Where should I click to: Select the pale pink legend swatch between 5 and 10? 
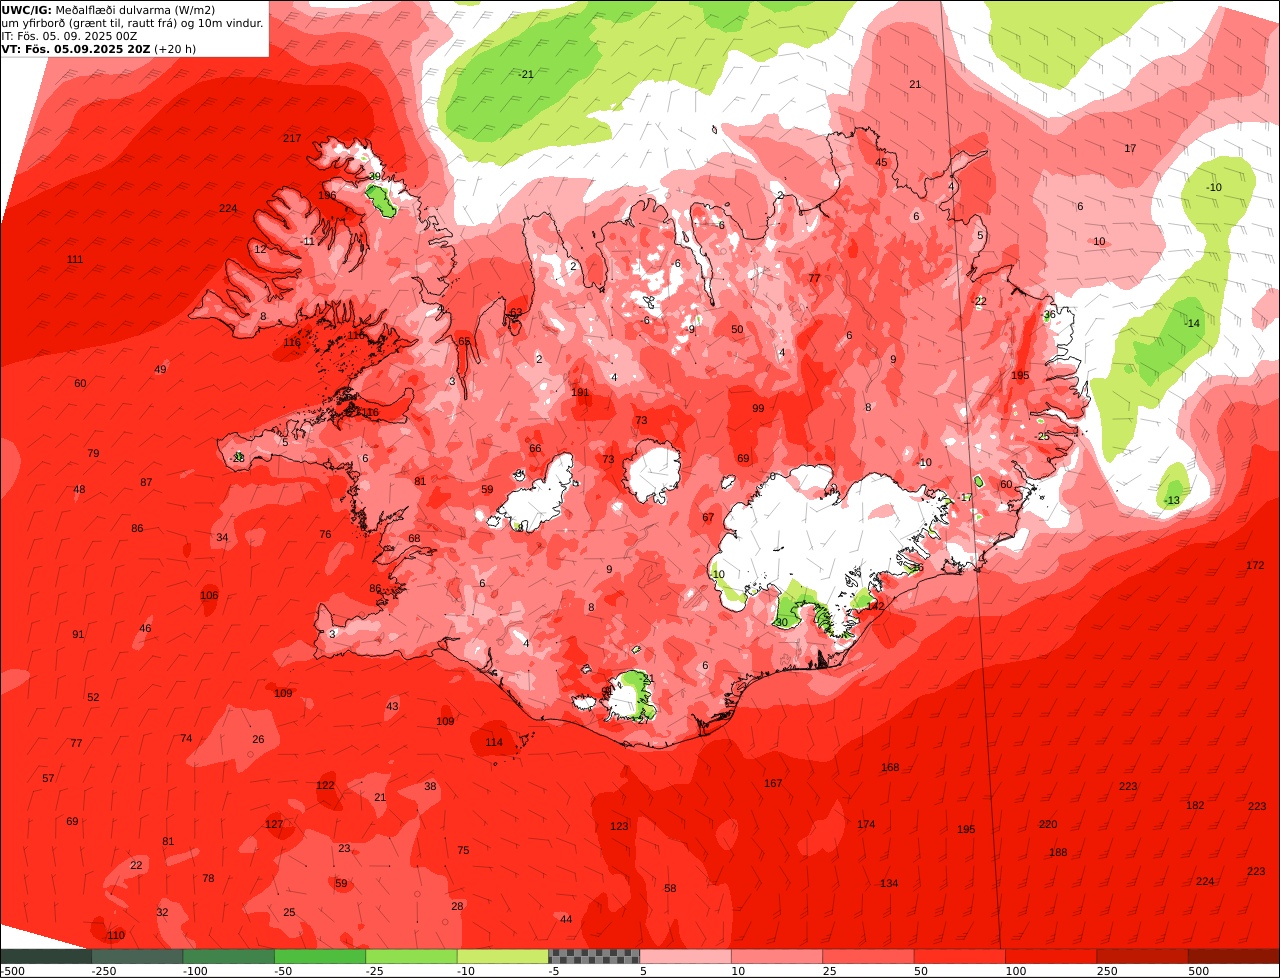pyautogui.click(x=686, y=956)
